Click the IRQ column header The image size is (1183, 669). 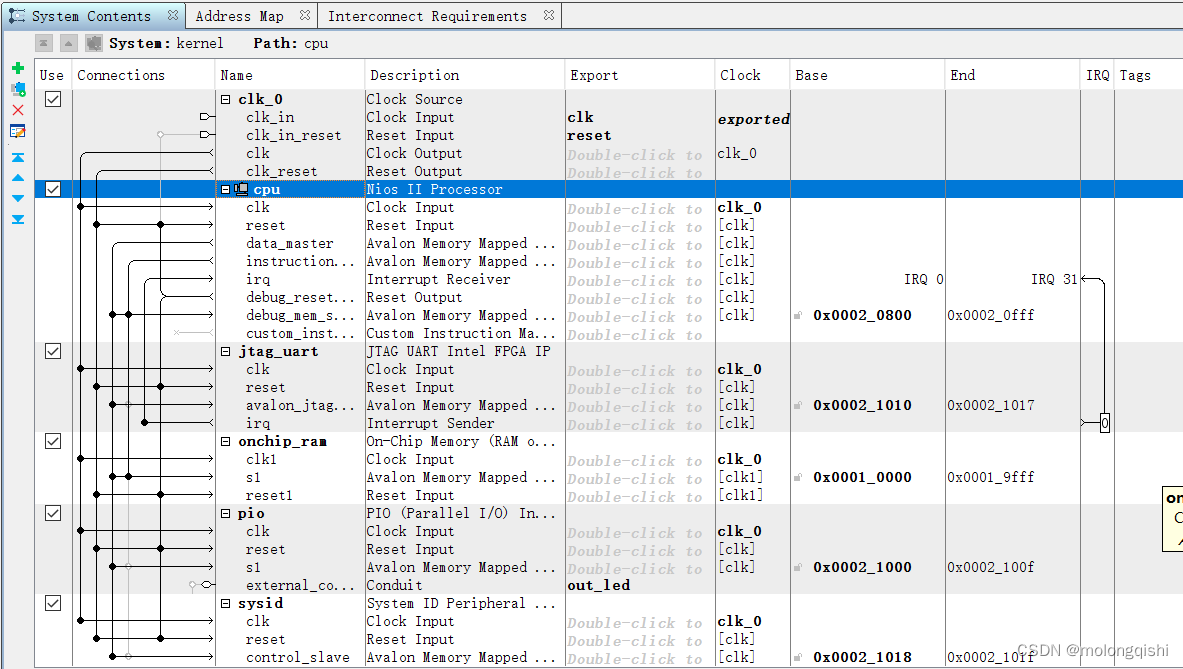(1098, 75)
